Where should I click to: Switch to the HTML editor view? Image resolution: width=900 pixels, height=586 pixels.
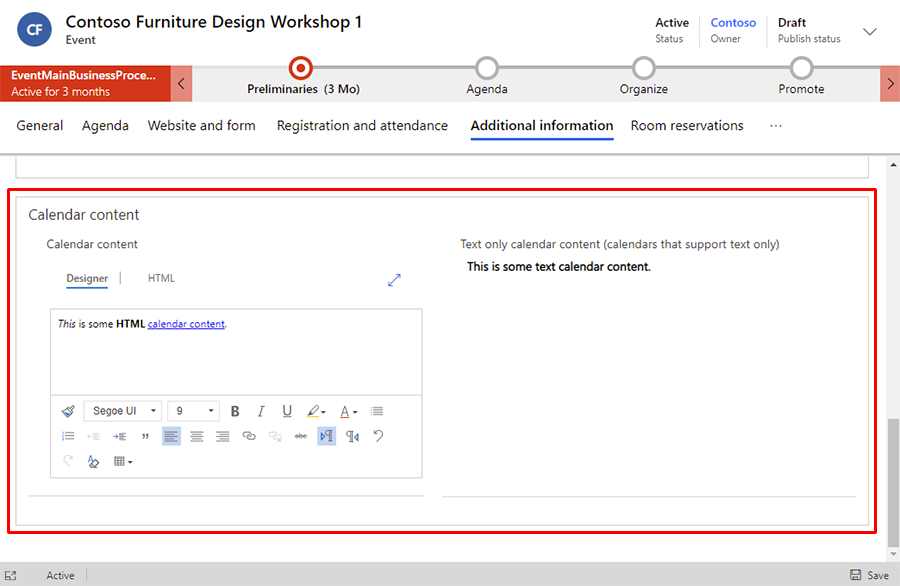click(x=161, y=278)
